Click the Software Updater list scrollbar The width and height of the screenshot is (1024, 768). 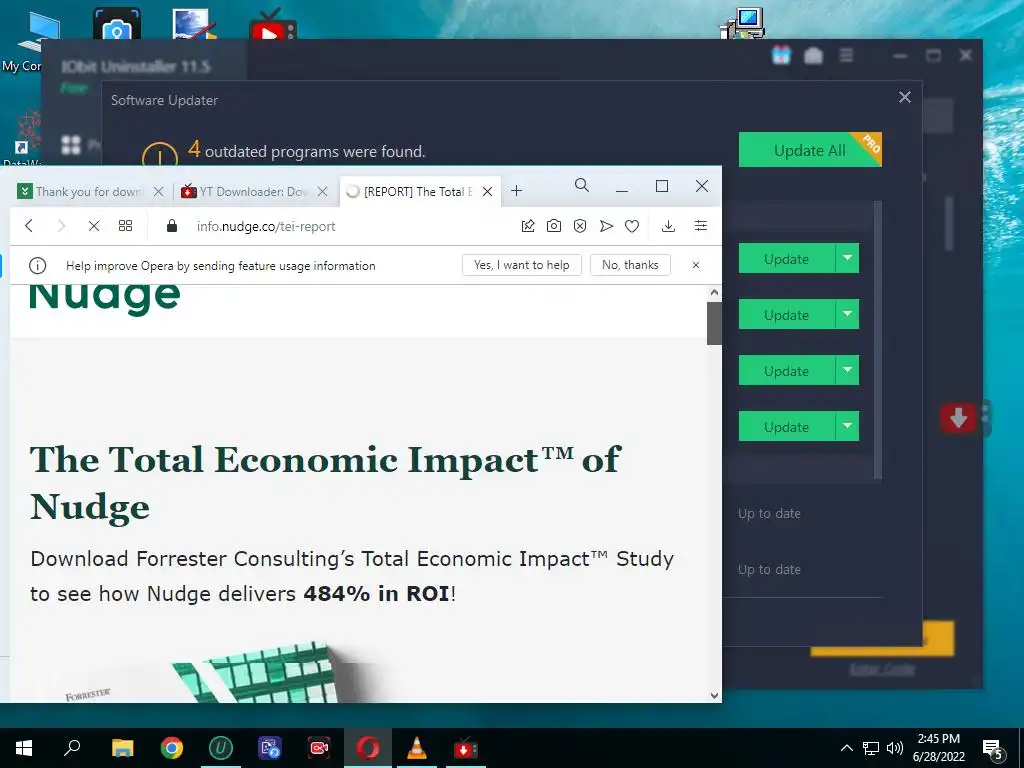[878, 340]
